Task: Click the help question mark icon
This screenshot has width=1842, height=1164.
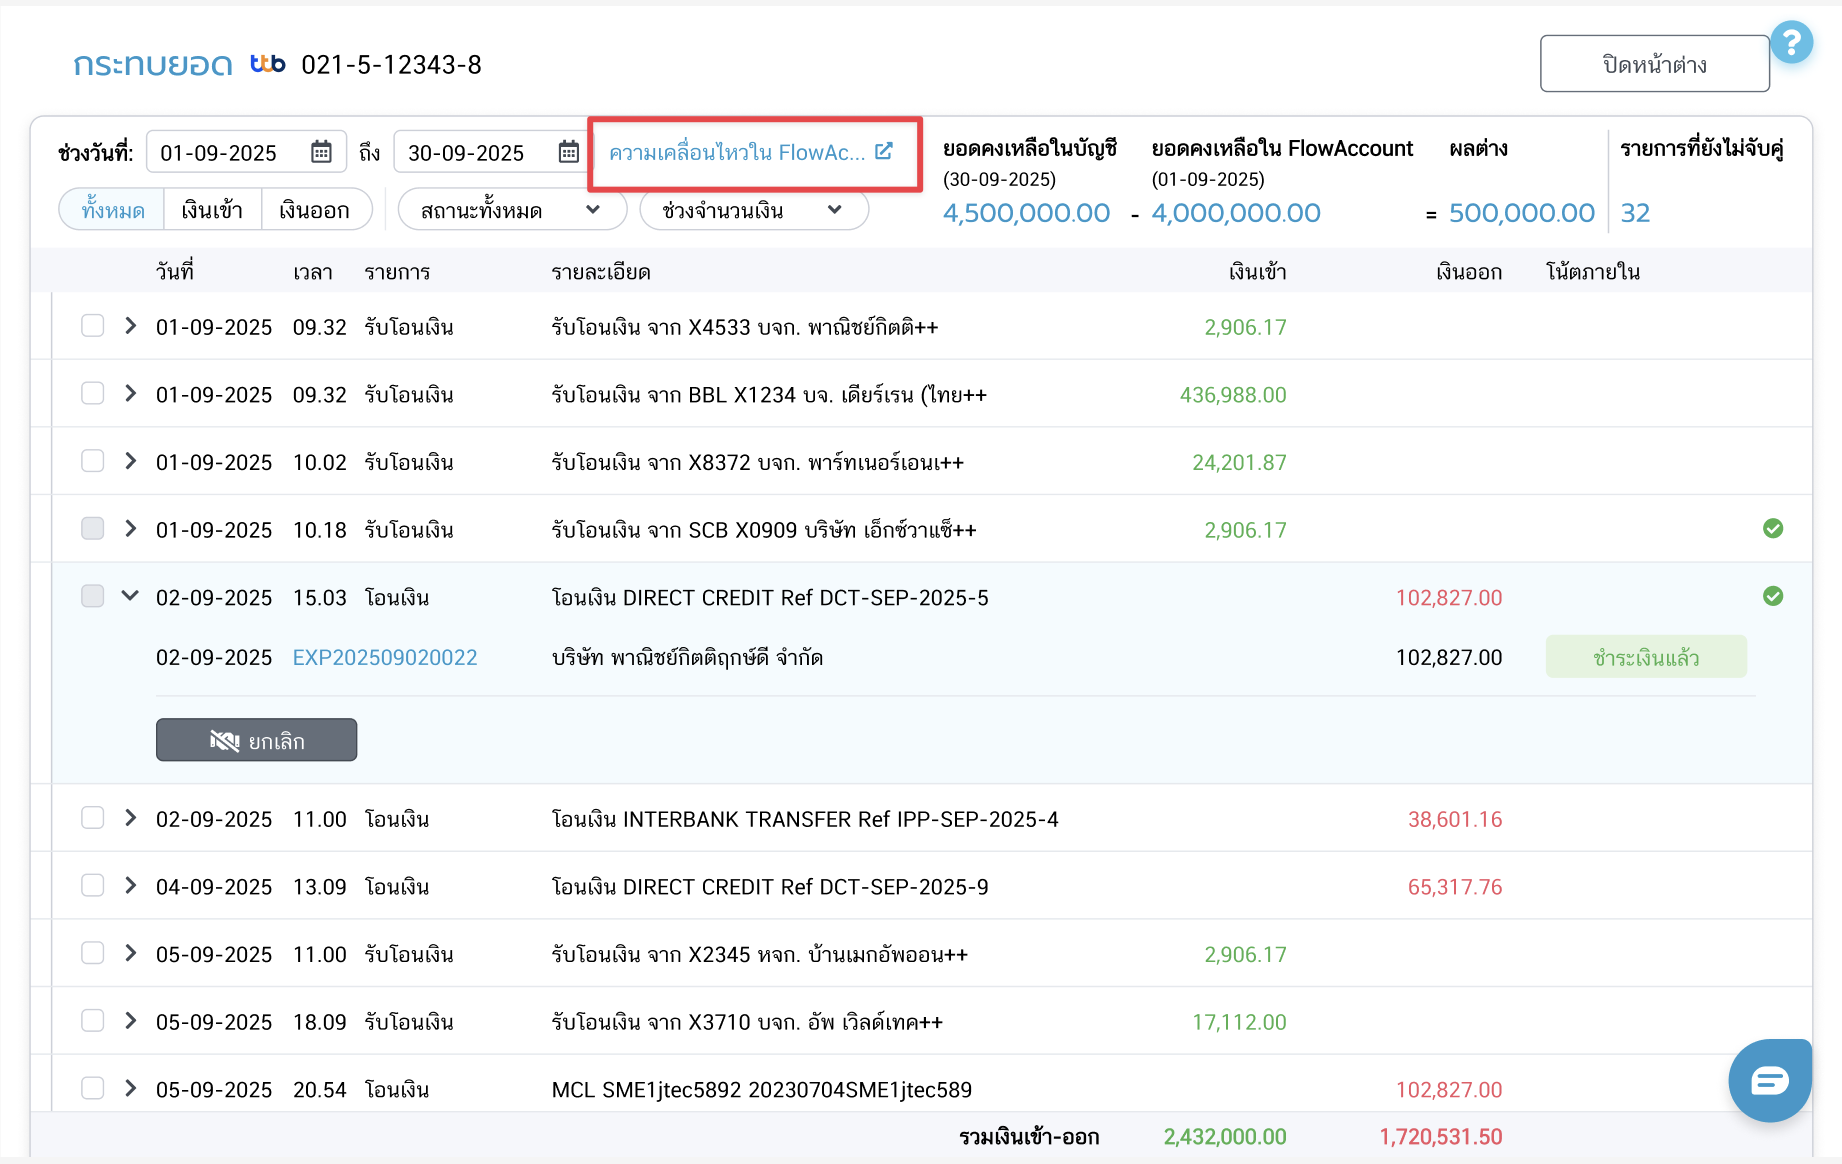Action: click(1791, 42)
